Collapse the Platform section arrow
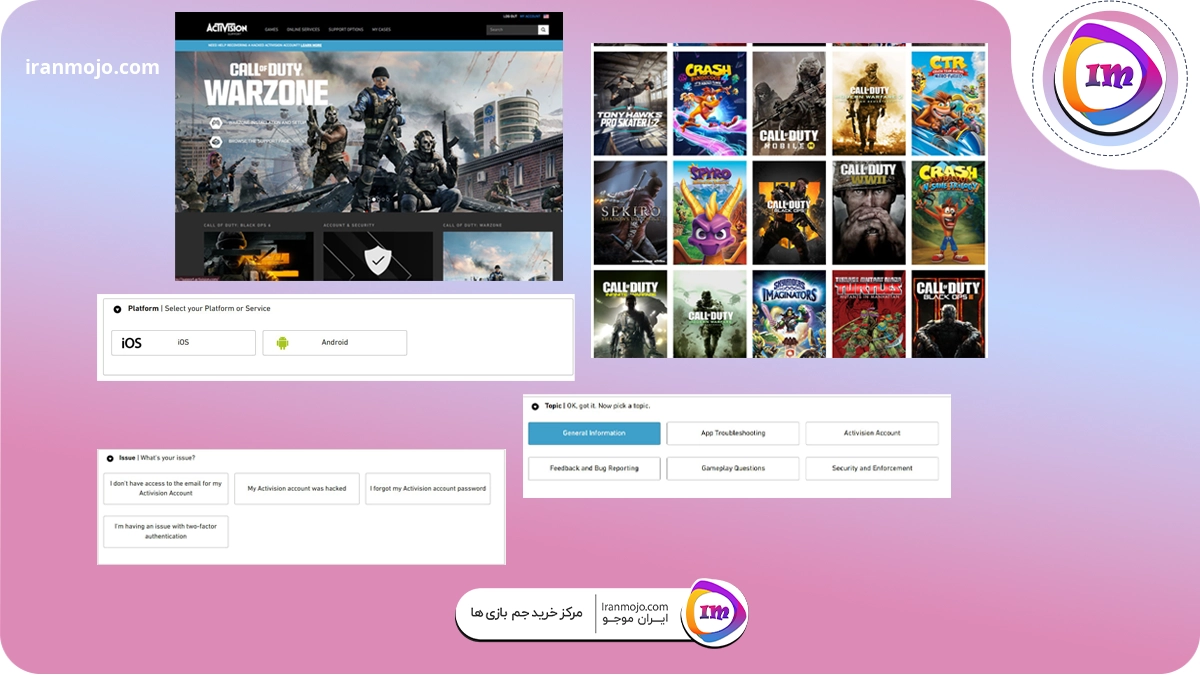This screenshot has width=1200, height=675. coord(118,309)
